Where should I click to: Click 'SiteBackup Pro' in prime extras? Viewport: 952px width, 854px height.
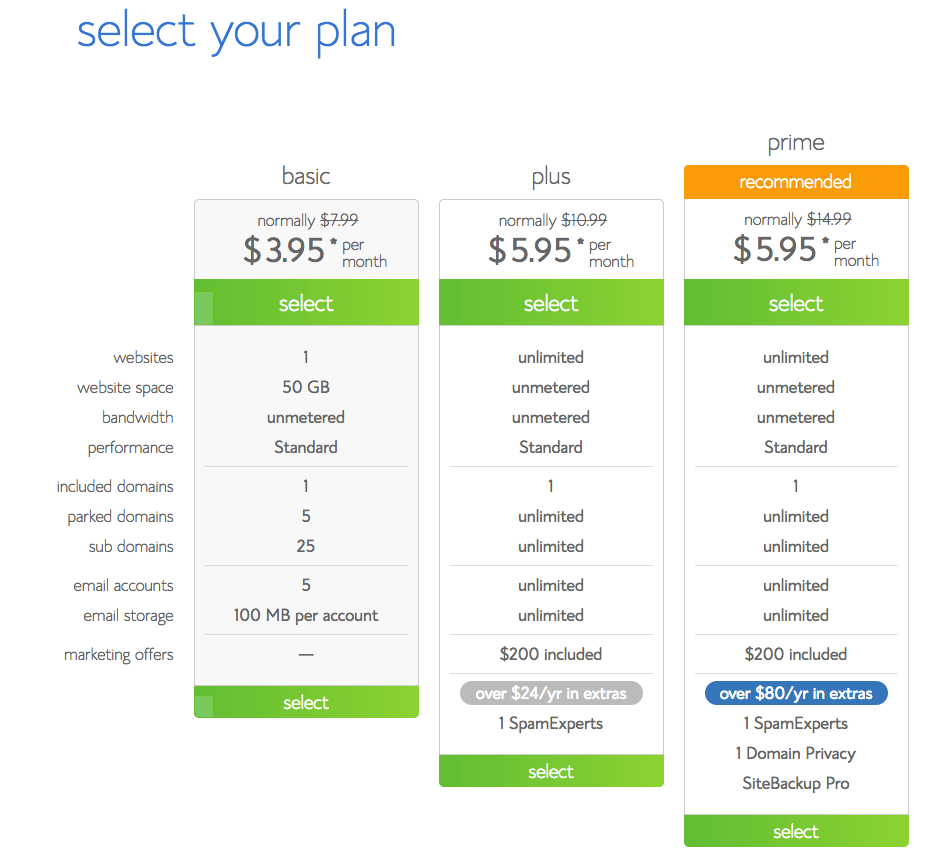pyautogui.click(x=796, y=783)
